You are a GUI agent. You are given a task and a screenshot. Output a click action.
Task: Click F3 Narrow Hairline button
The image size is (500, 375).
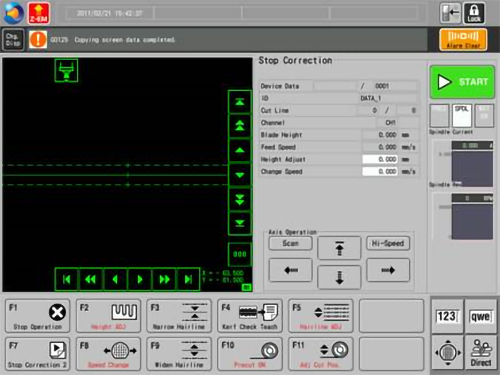(x=179, y=316)
